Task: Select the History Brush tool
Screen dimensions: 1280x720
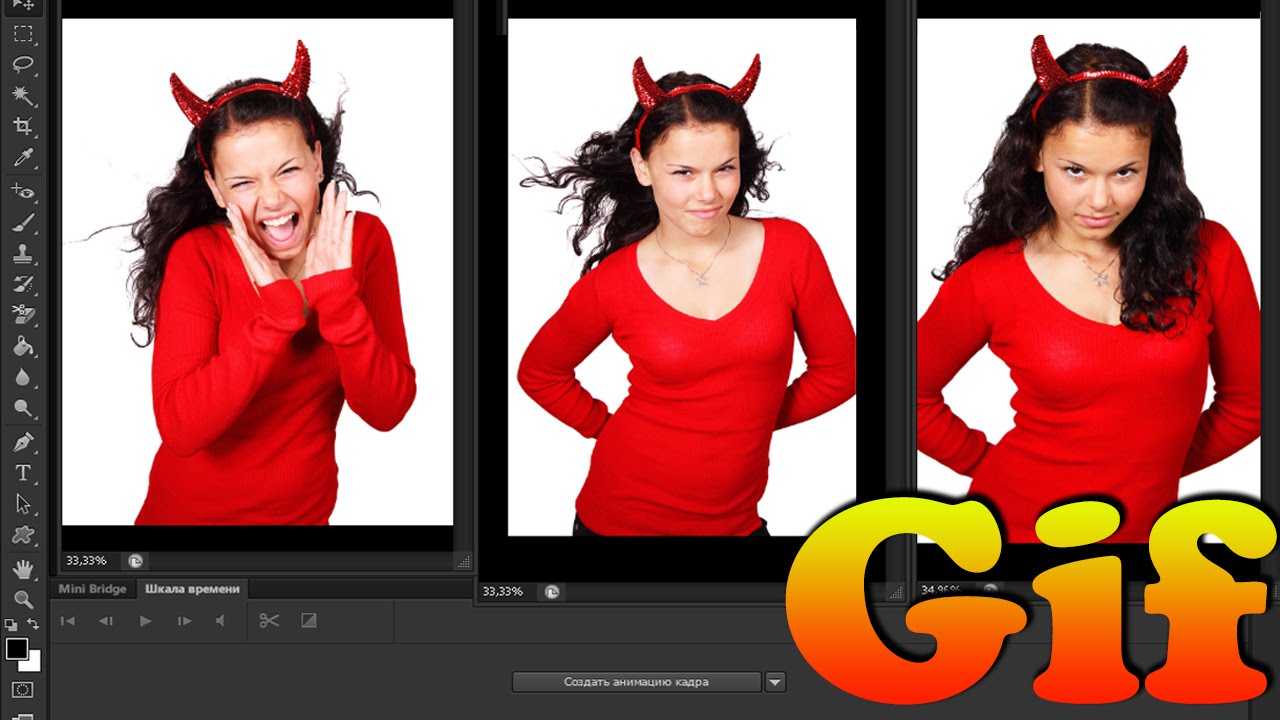Action: [x=23, y=284]
